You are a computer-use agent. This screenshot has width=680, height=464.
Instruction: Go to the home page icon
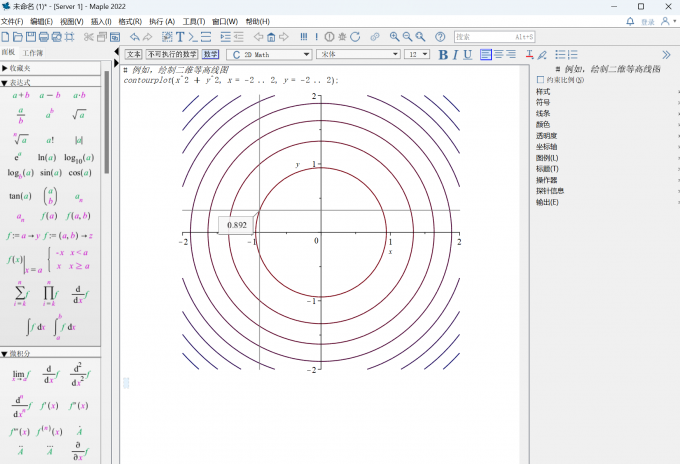[271, 37]
